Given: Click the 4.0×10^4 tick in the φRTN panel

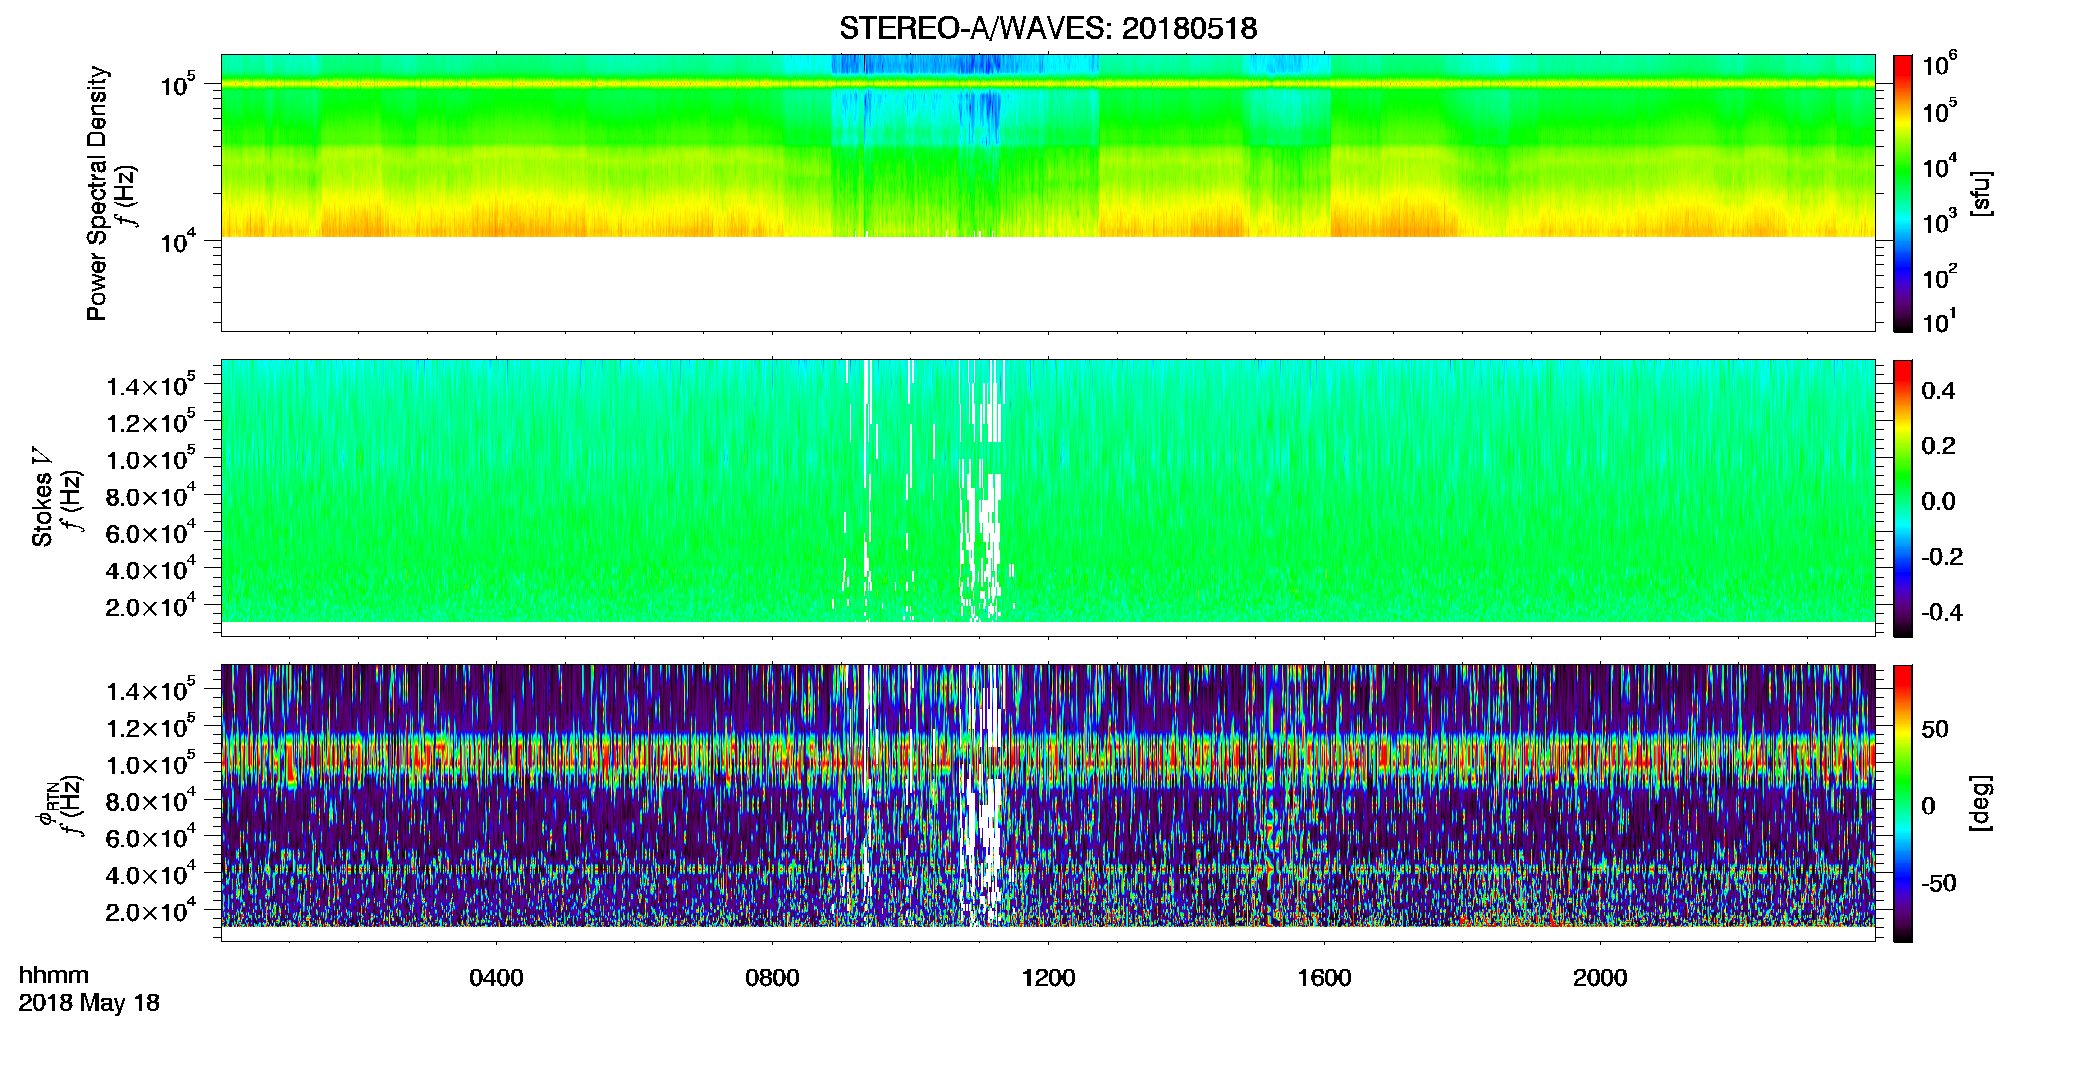Looking at the screenshot, I should (x=151, y=875).
